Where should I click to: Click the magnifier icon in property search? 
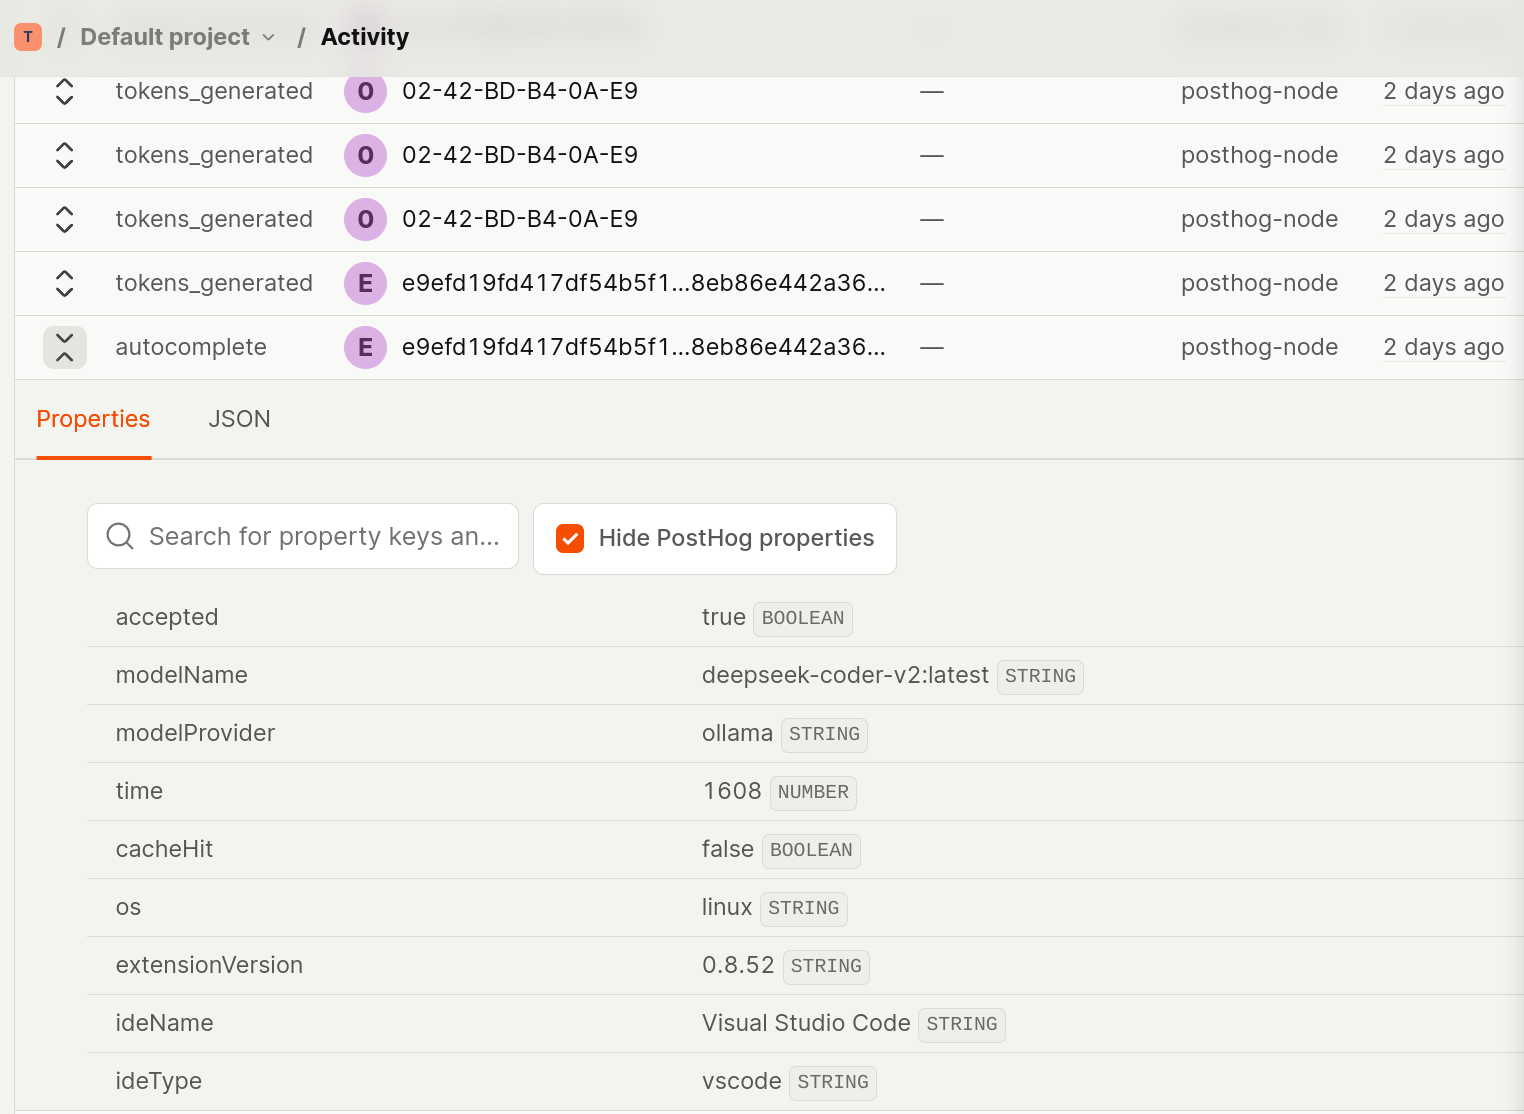click(x=120, y=537)
